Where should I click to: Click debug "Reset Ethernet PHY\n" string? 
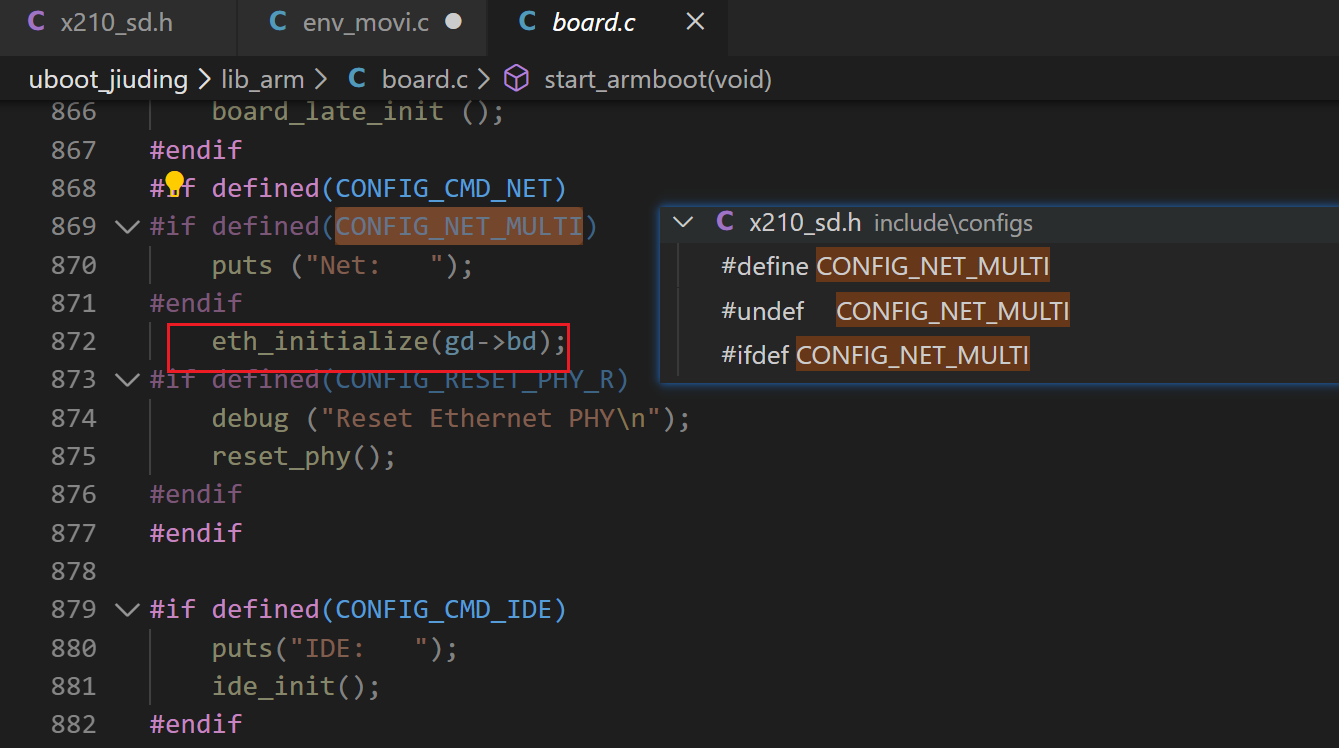pos(489,418)
